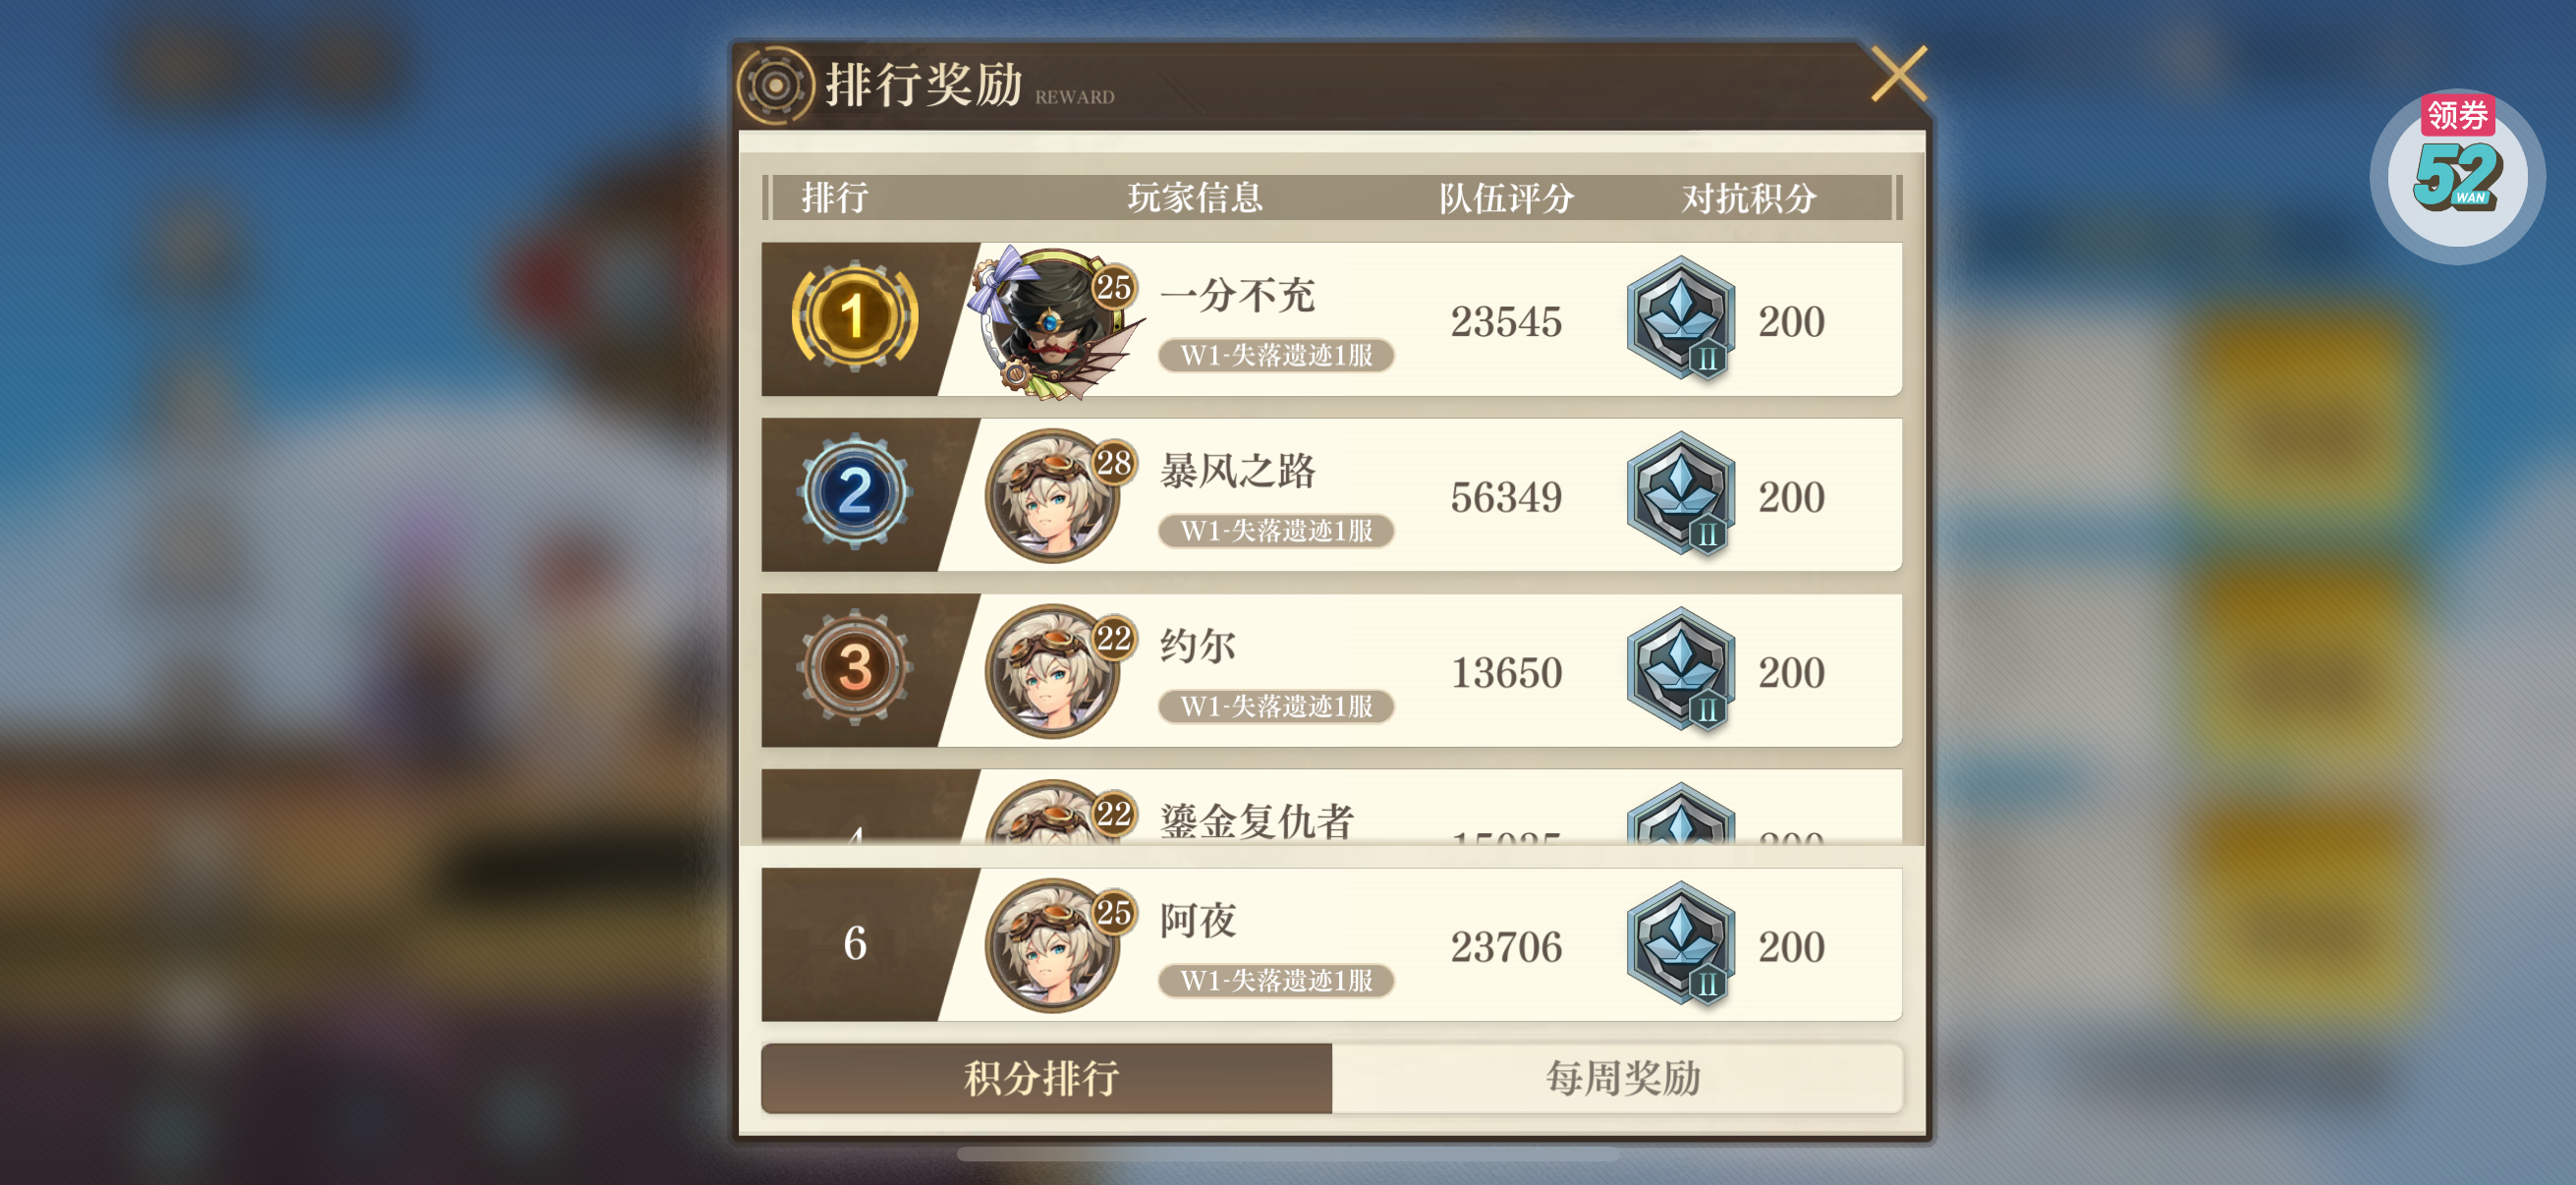Click the reward badge for 约尔
2576x1185 pixels.
pyautogui.click(x=1681, y=669)
